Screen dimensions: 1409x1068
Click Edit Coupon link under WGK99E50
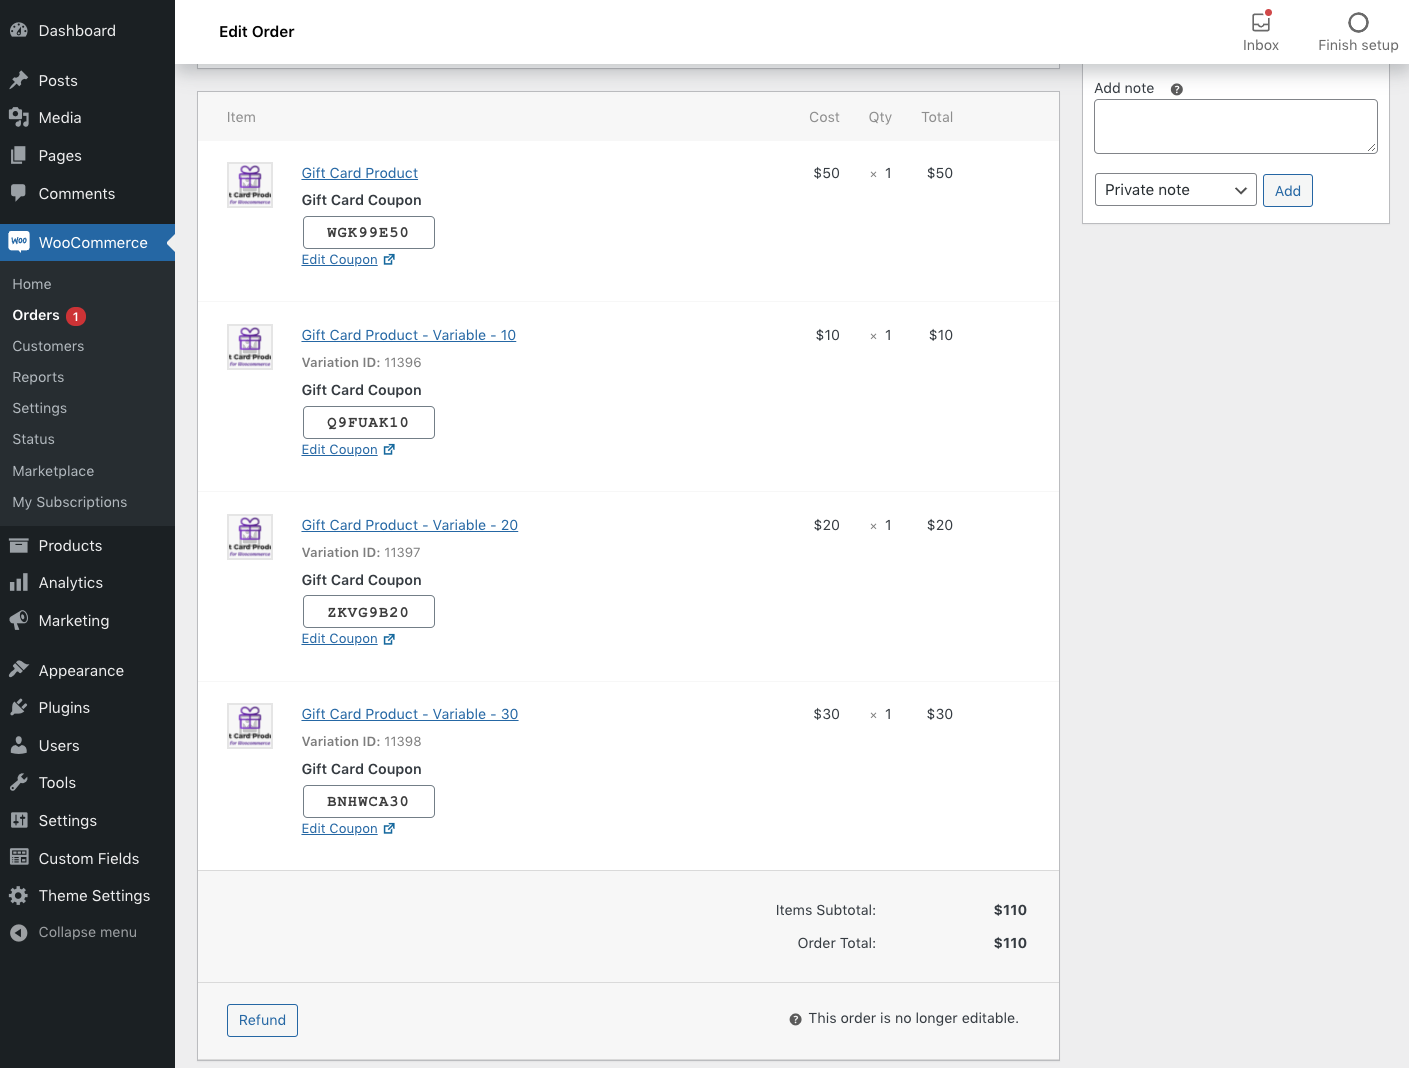340,260
